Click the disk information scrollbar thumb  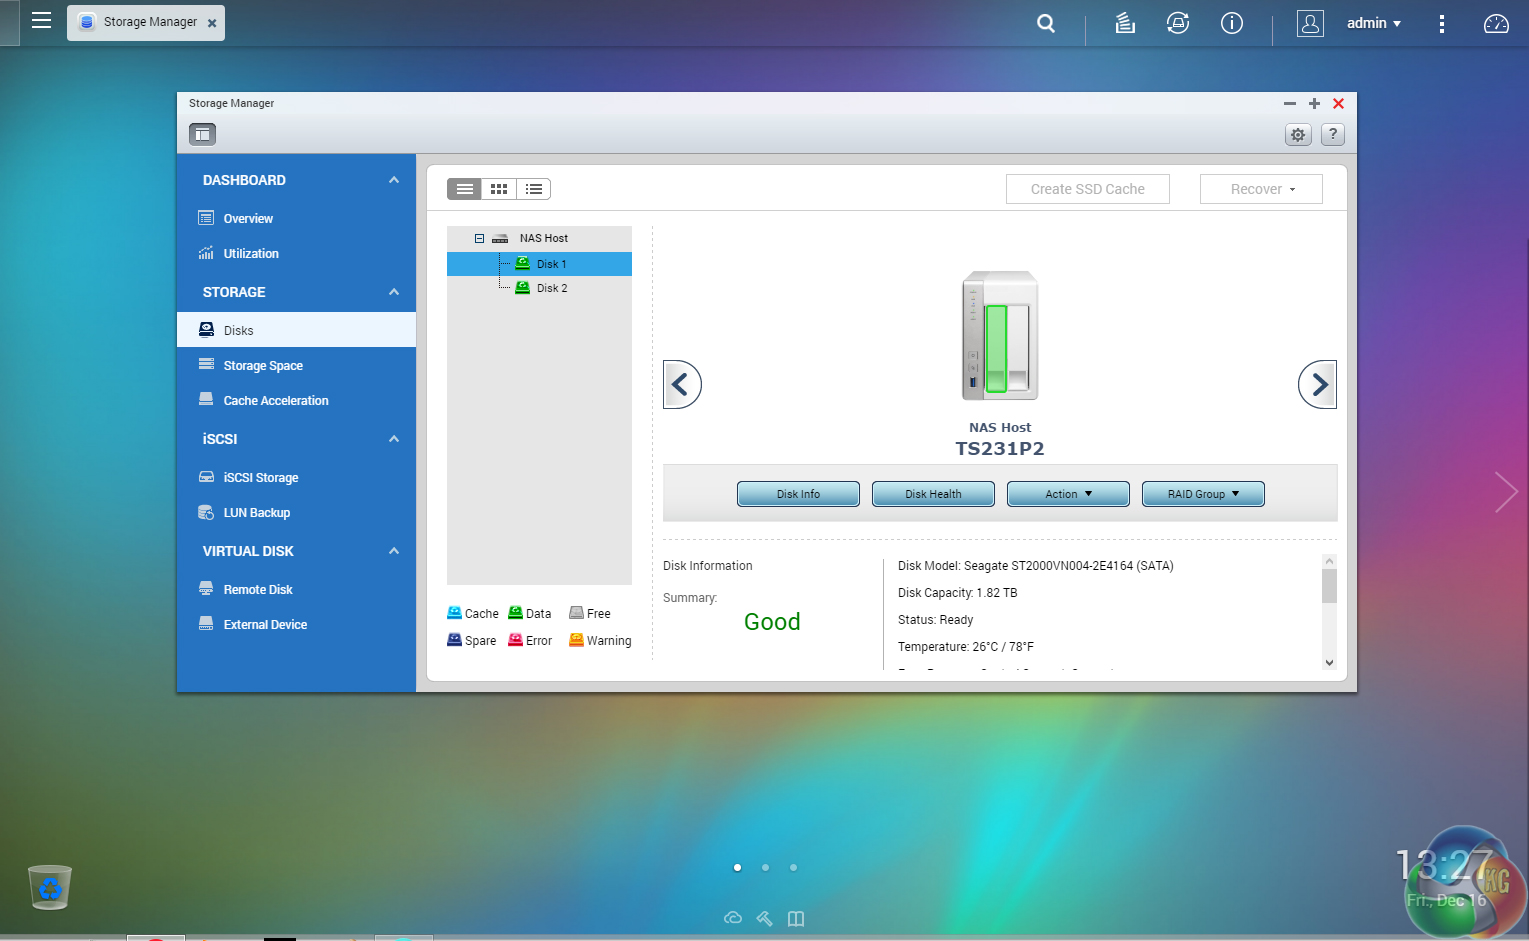click(1329, 586)
